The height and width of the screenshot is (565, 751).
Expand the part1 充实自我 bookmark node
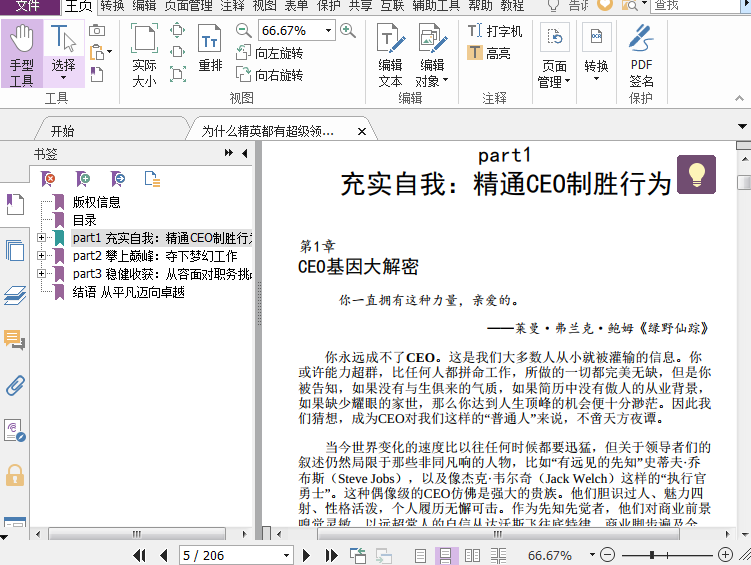pyautogui.click(x=41, y=237)
